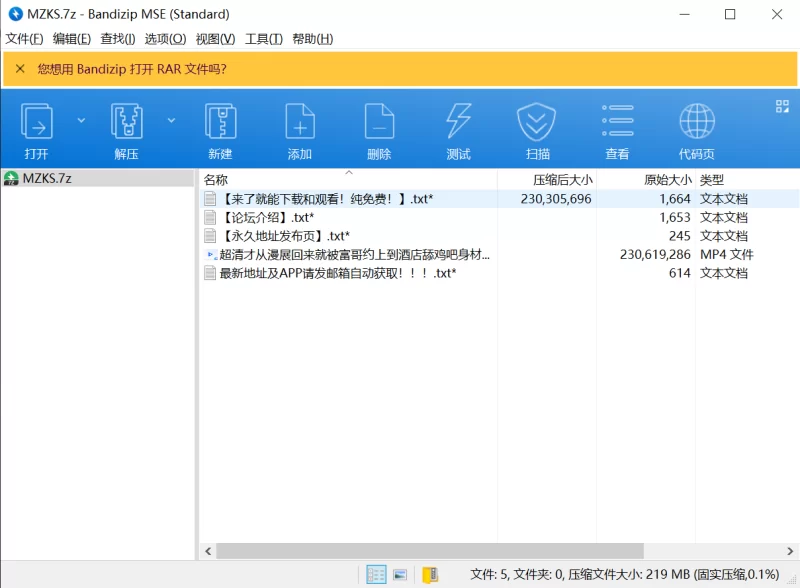Viewport: 800px width, 588px height.
Task: Click the Open (打开) toolbar icon
Action: coord(36,121)
